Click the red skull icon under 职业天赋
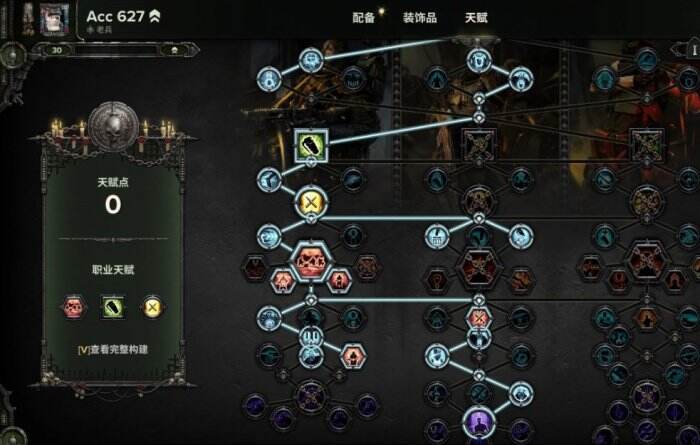Viewport: 700px width, 445px height. pos(74,307)
